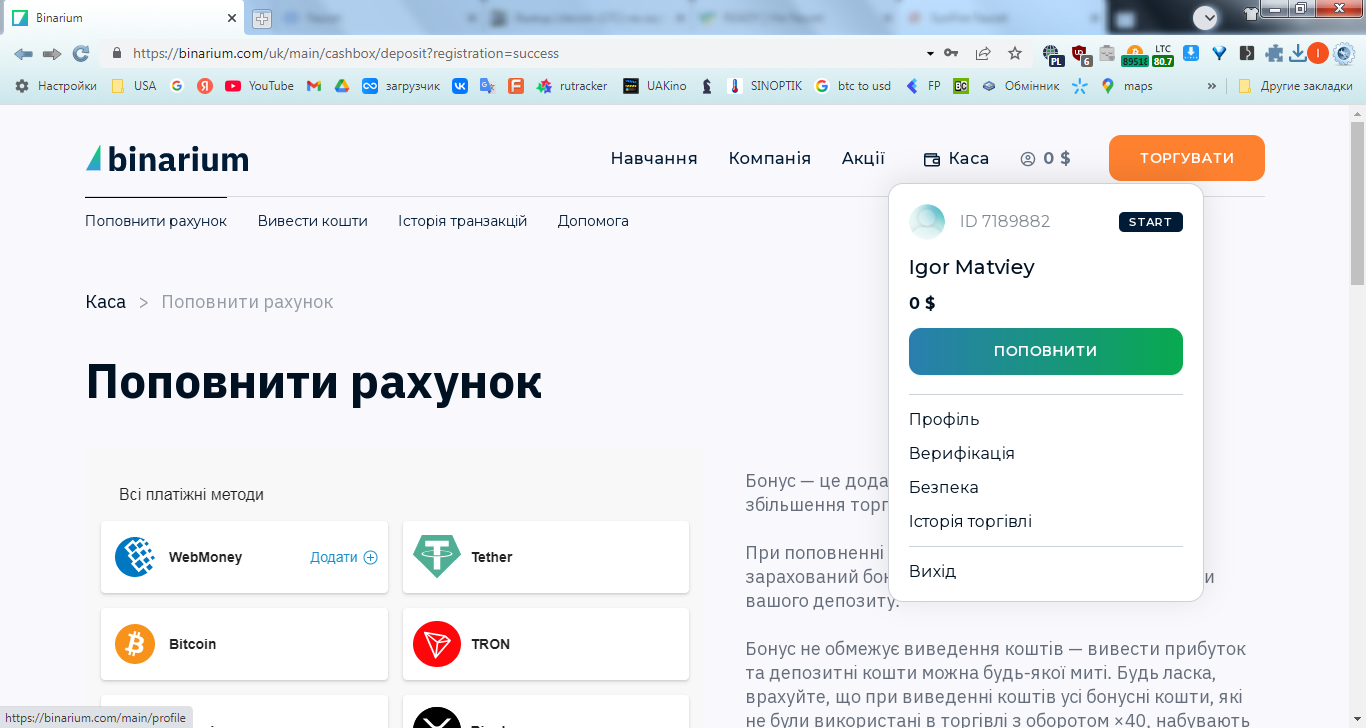The width and height of the screenshot is (1366, 728).
Task: Share this page using the share icon
Action: point(983,53)
